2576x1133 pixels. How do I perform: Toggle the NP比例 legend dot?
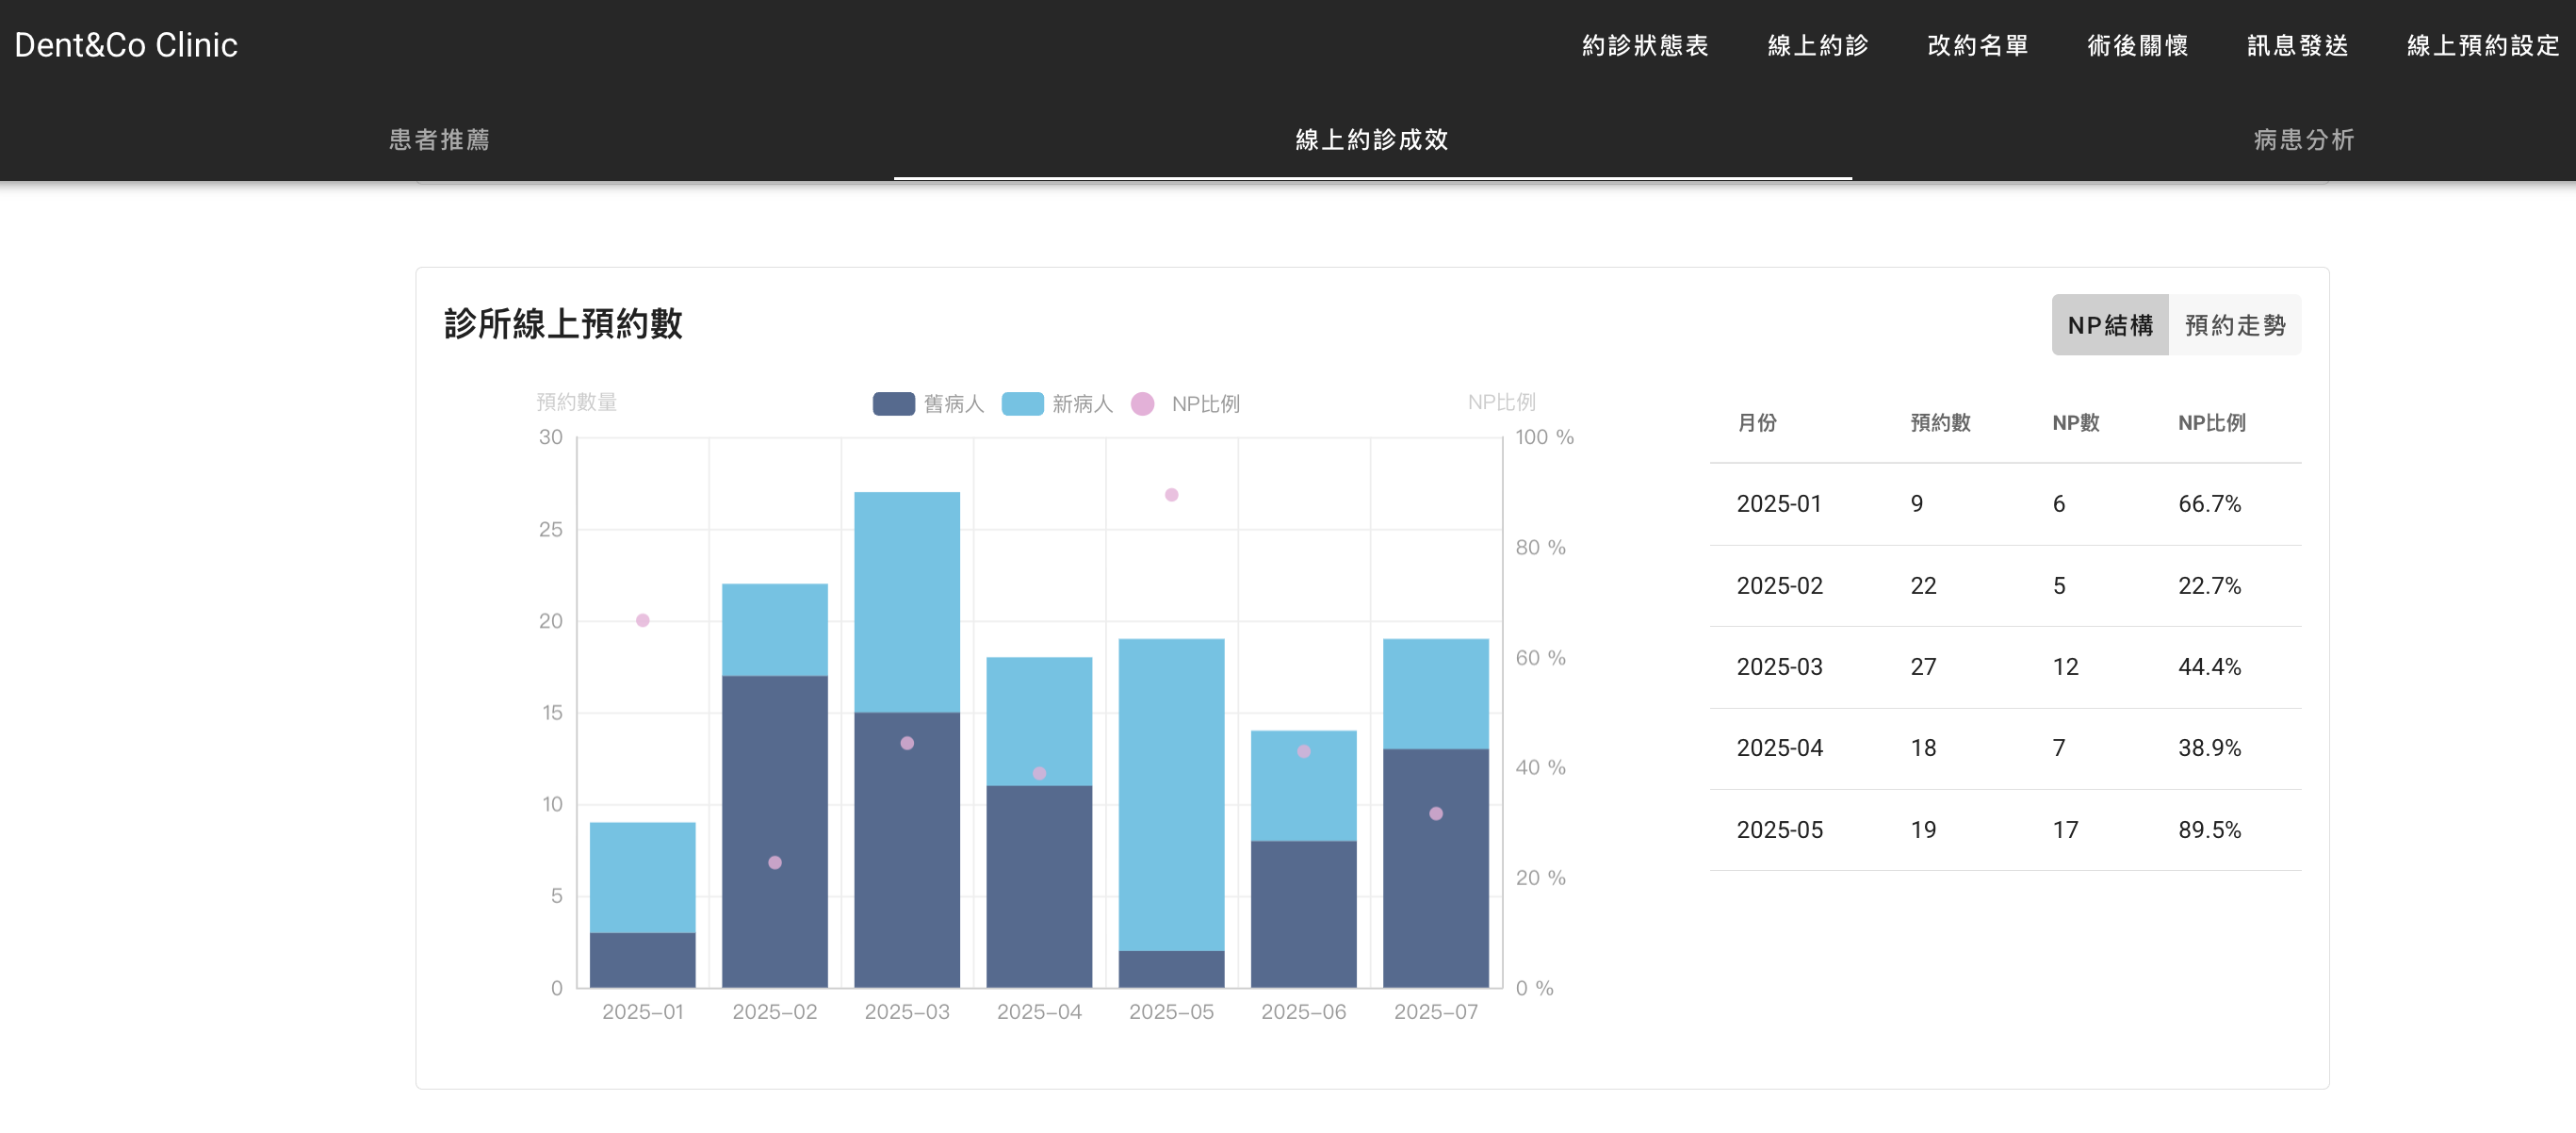[x=1142, y=404]
